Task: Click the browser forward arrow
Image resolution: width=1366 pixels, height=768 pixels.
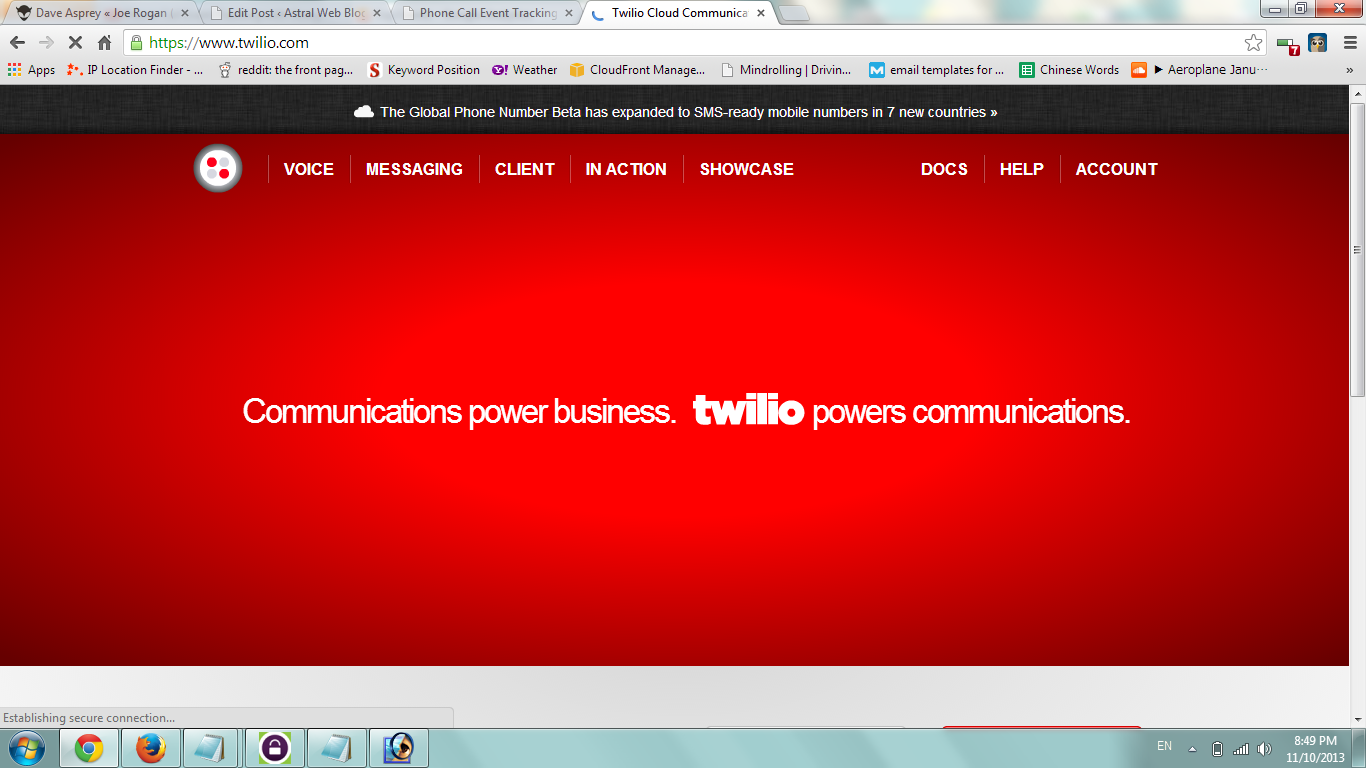Action: [x=46, y=43]
